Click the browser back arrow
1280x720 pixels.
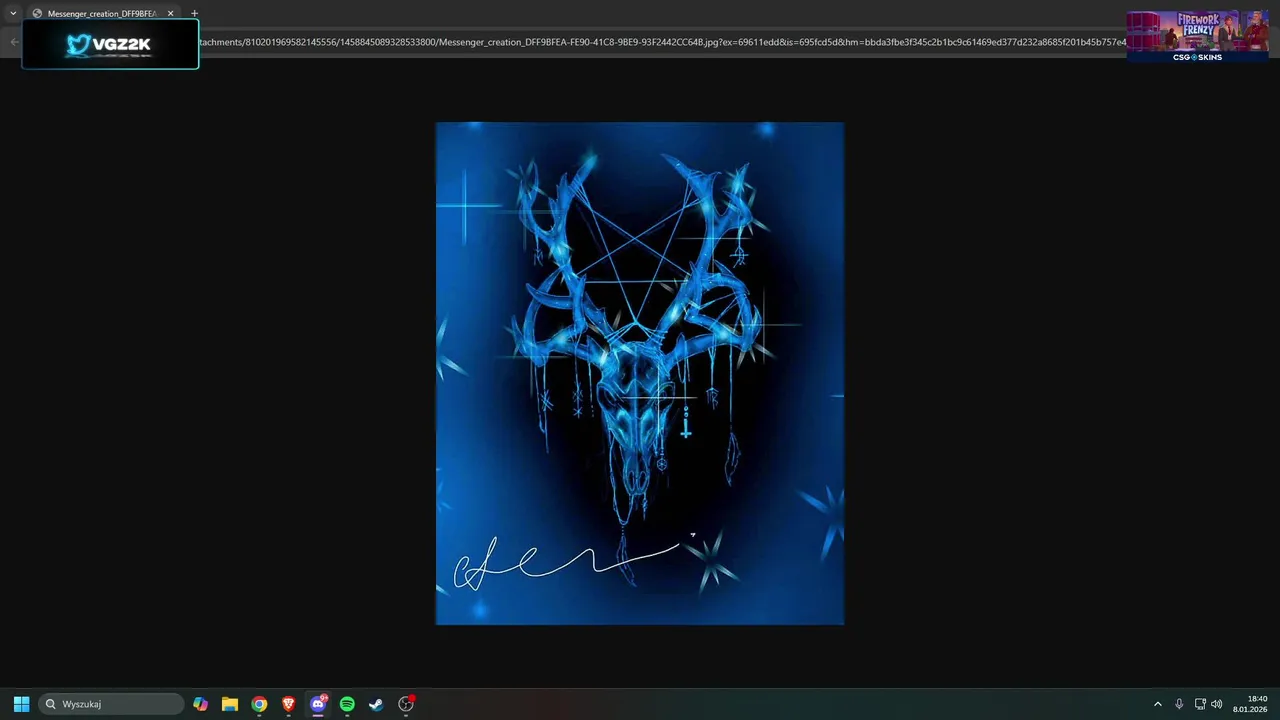(x=13, y=42)
